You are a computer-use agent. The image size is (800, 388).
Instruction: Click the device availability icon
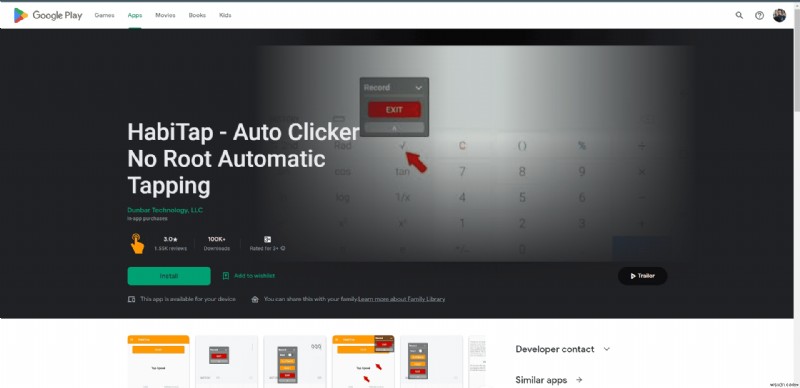click(131, 299)
